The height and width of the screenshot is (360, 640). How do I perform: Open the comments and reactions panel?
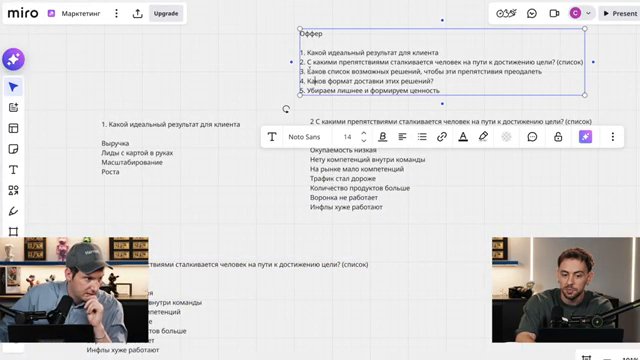[532, 13]
